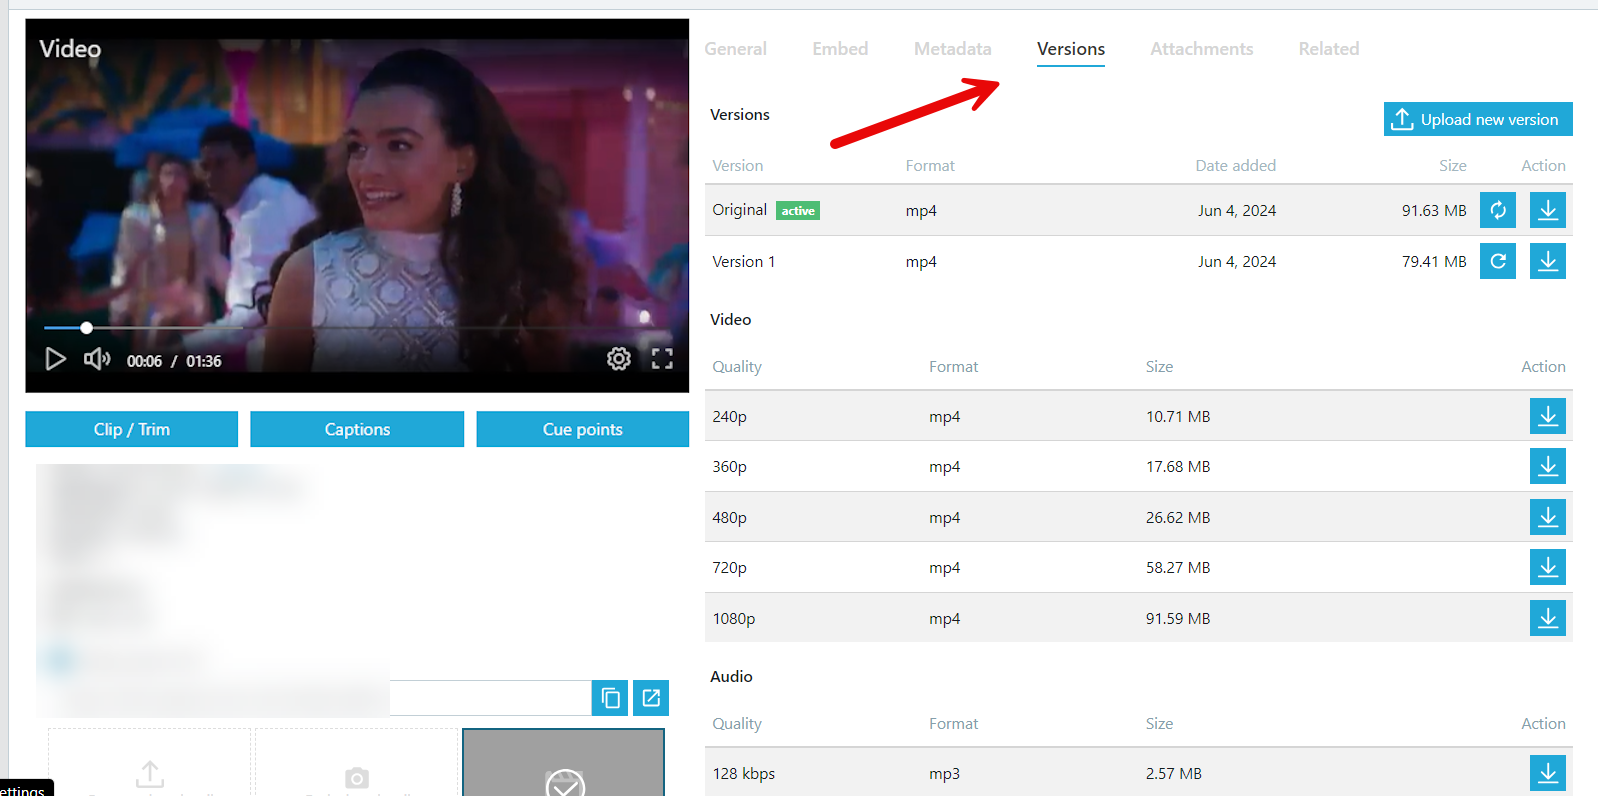This screenshot has height=796, width=1598.
Task: Open Cue points editor
Action: 583,429
